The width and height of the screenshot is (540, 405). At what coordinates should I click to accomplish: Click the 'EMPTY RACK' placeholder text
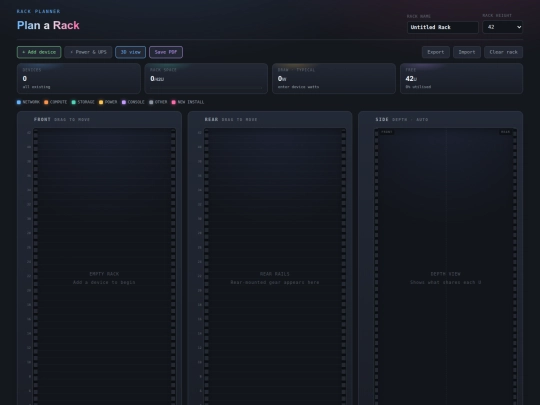(104, 274)
